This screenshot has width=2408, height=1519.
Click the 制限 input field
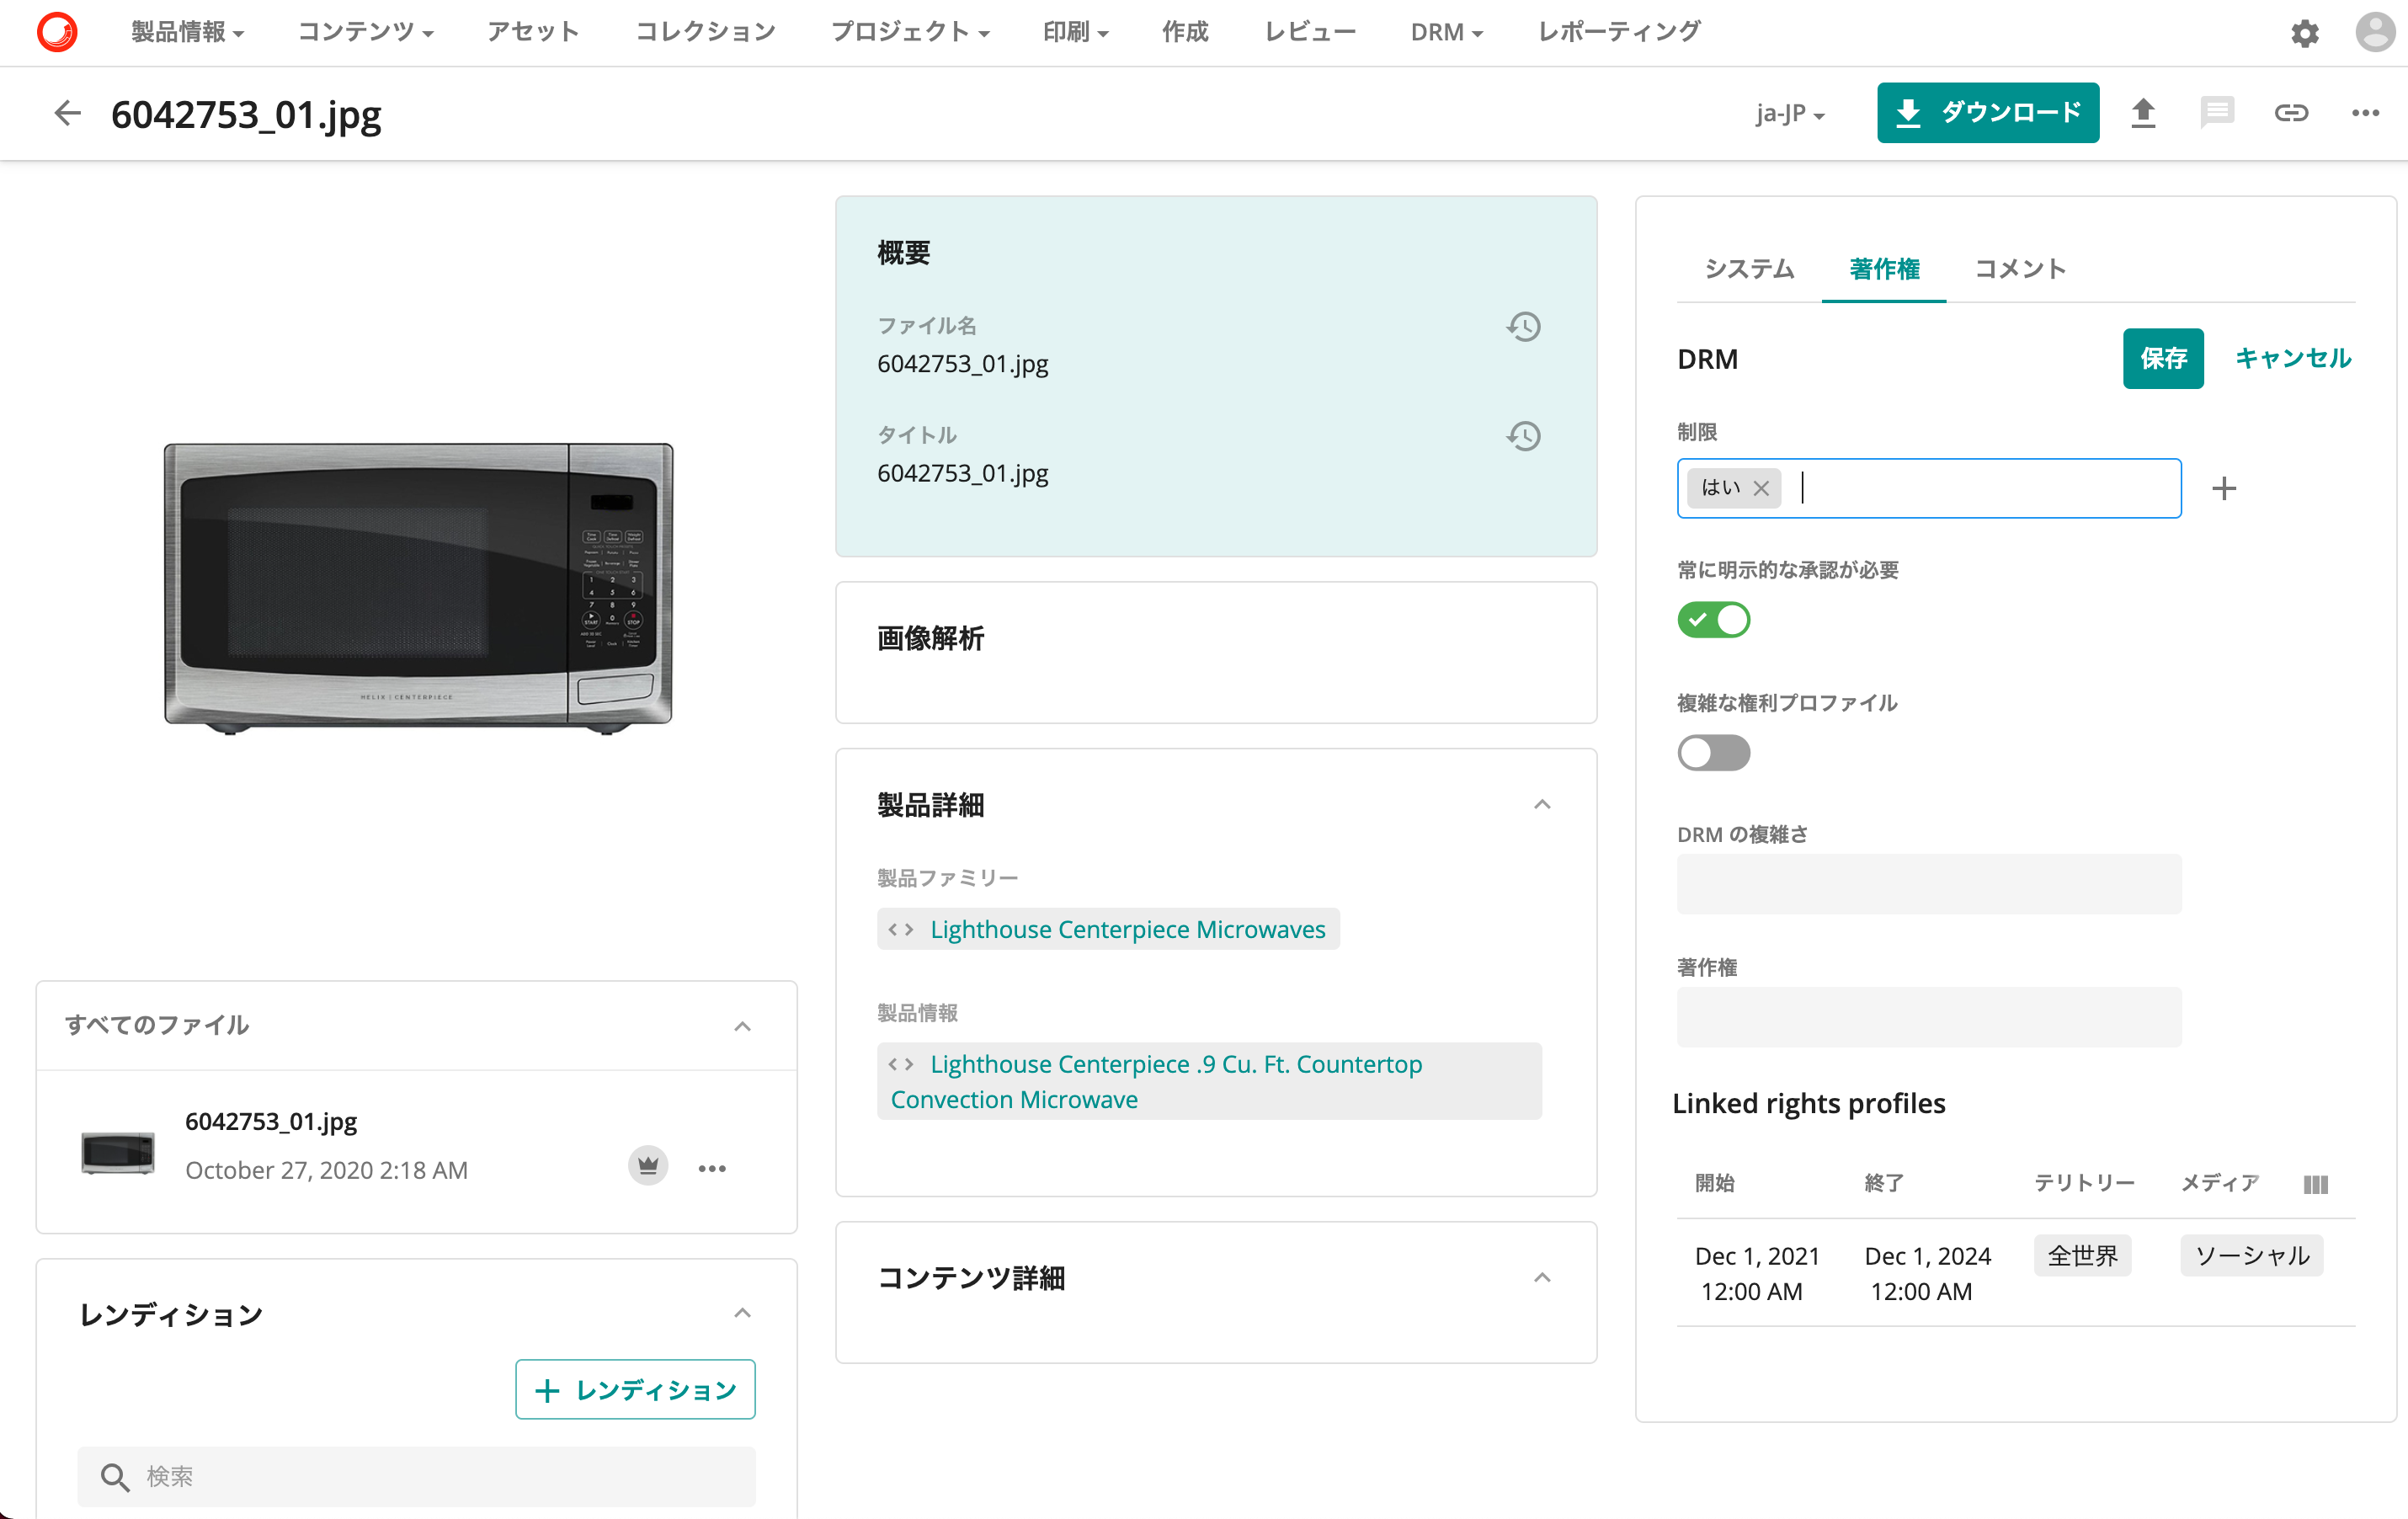[x=1926, y=488]
